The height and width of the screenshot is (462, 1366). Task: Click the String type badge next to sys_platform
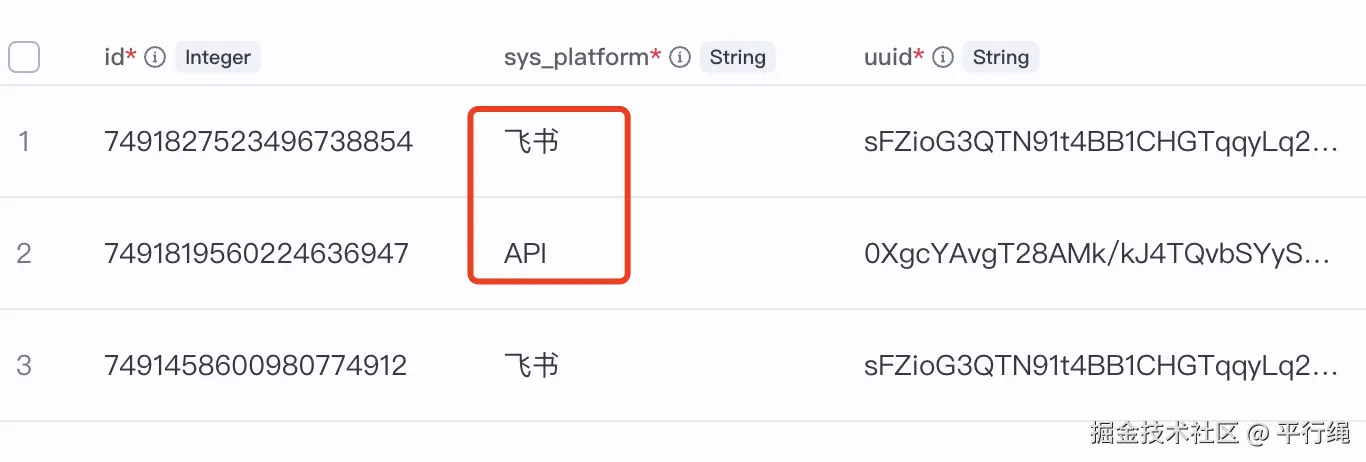point(737,58)
